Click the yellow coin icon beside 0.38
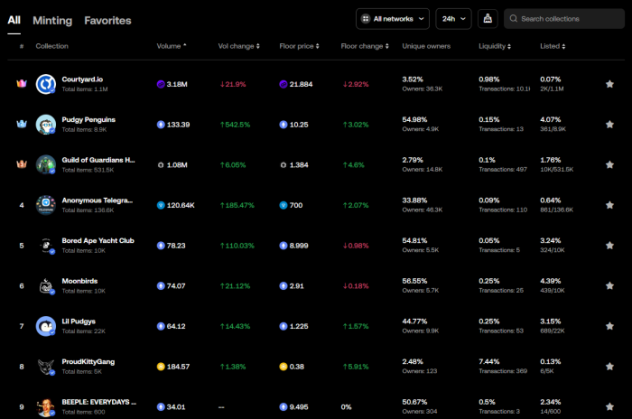The height and width of the screenshot is (419, 632). coord(283,367)
